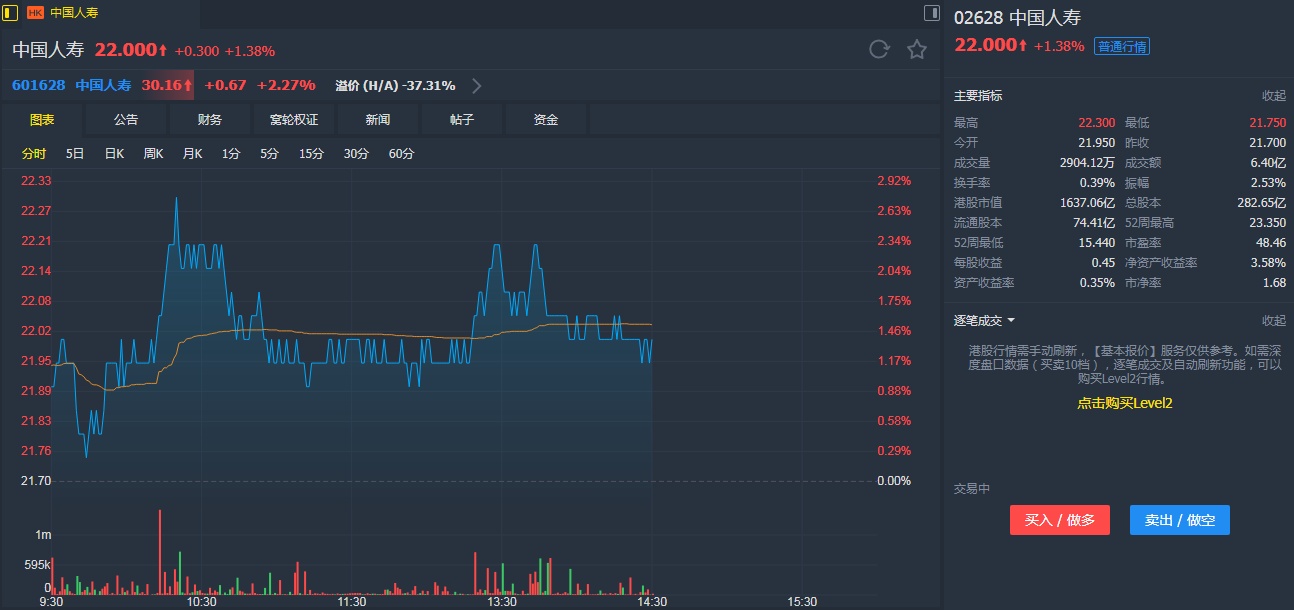Image resolution: width=1294 pixels, height=610 pixels.
Task: Open the 财务 tab
Action: point(210,120)
